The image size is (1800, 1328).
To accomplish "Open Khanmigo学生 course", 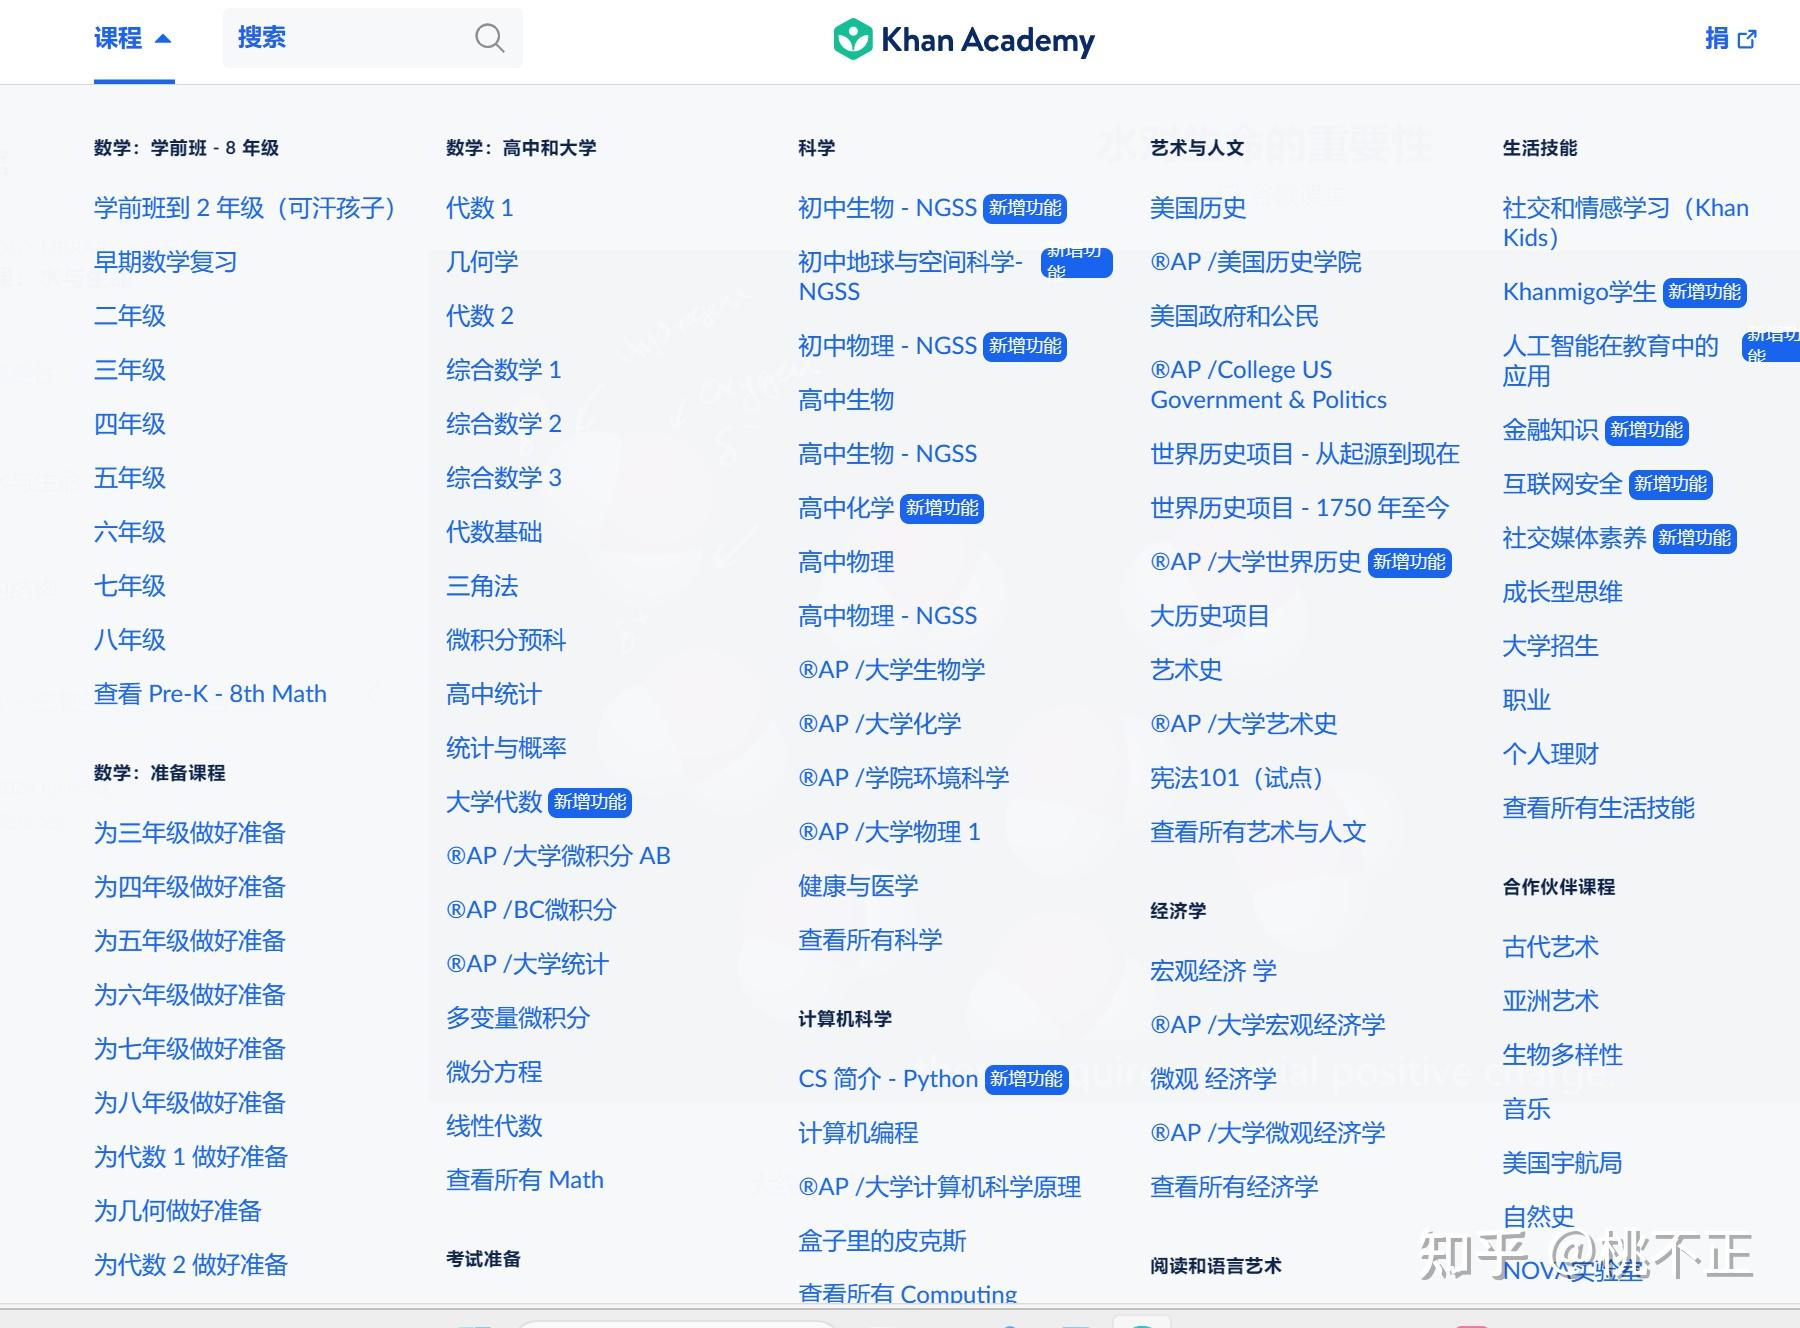I will [x=1580, y=292].
